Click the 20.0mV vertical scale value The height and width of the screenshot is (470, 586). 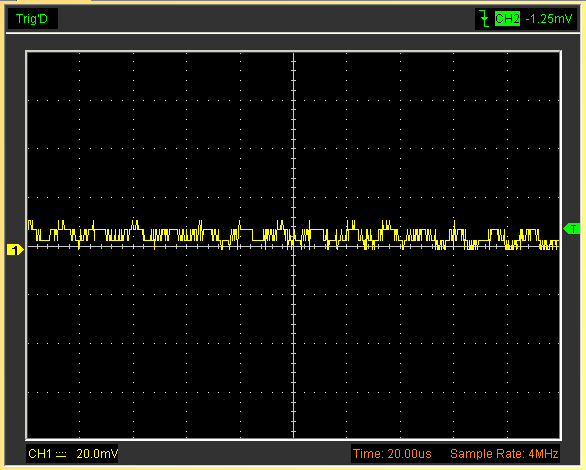pos(97,454)
